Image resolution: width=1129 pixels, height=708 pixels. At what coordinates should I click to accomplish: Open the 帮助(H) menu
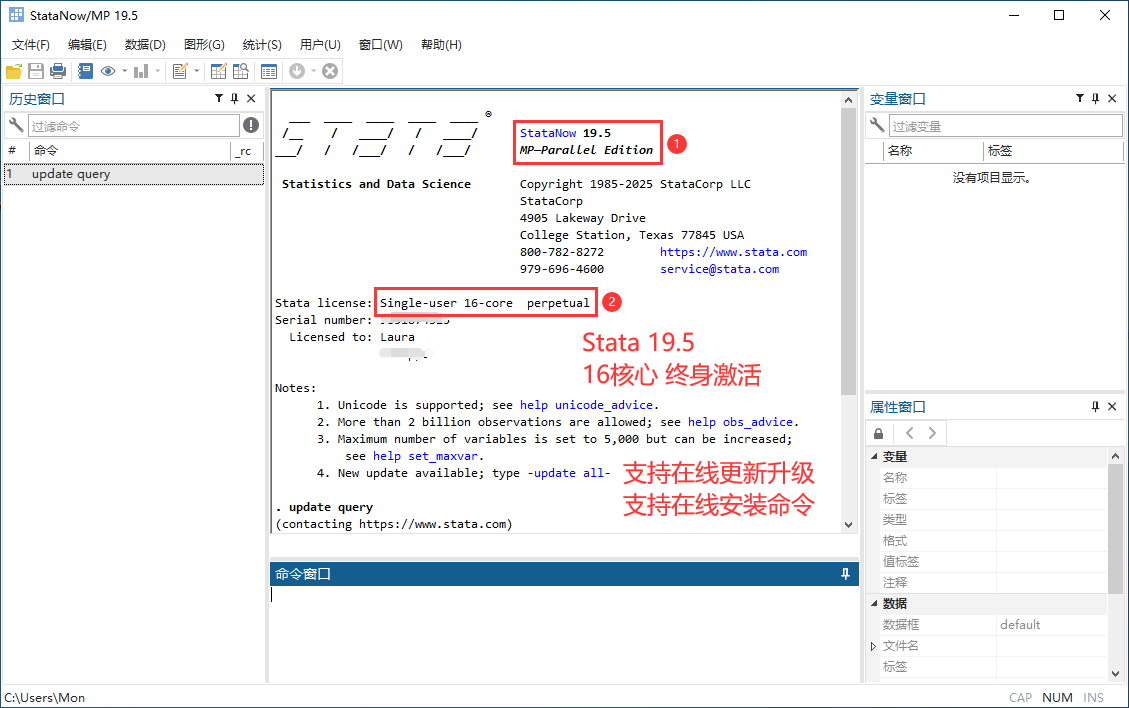click(x=441, y=45)
